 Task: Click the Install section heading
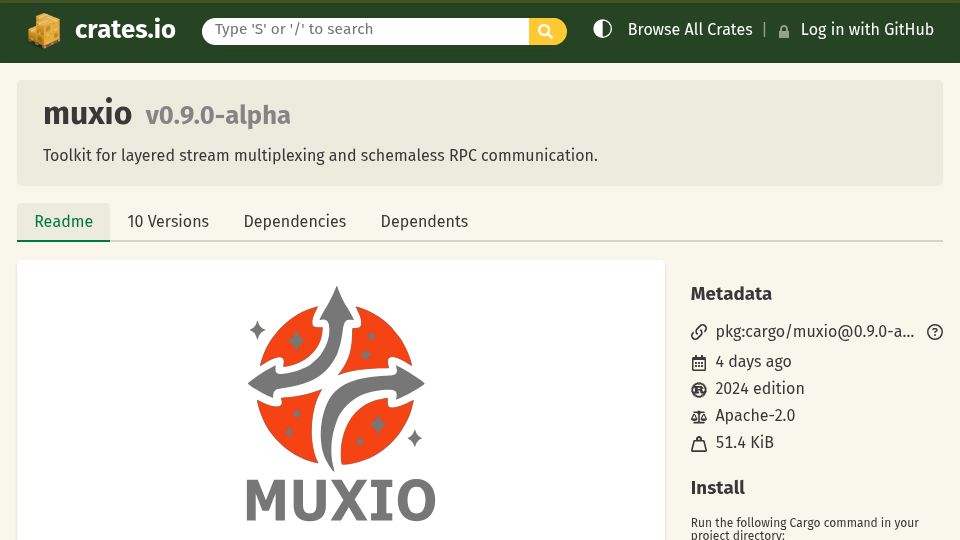tap(718, 488)
